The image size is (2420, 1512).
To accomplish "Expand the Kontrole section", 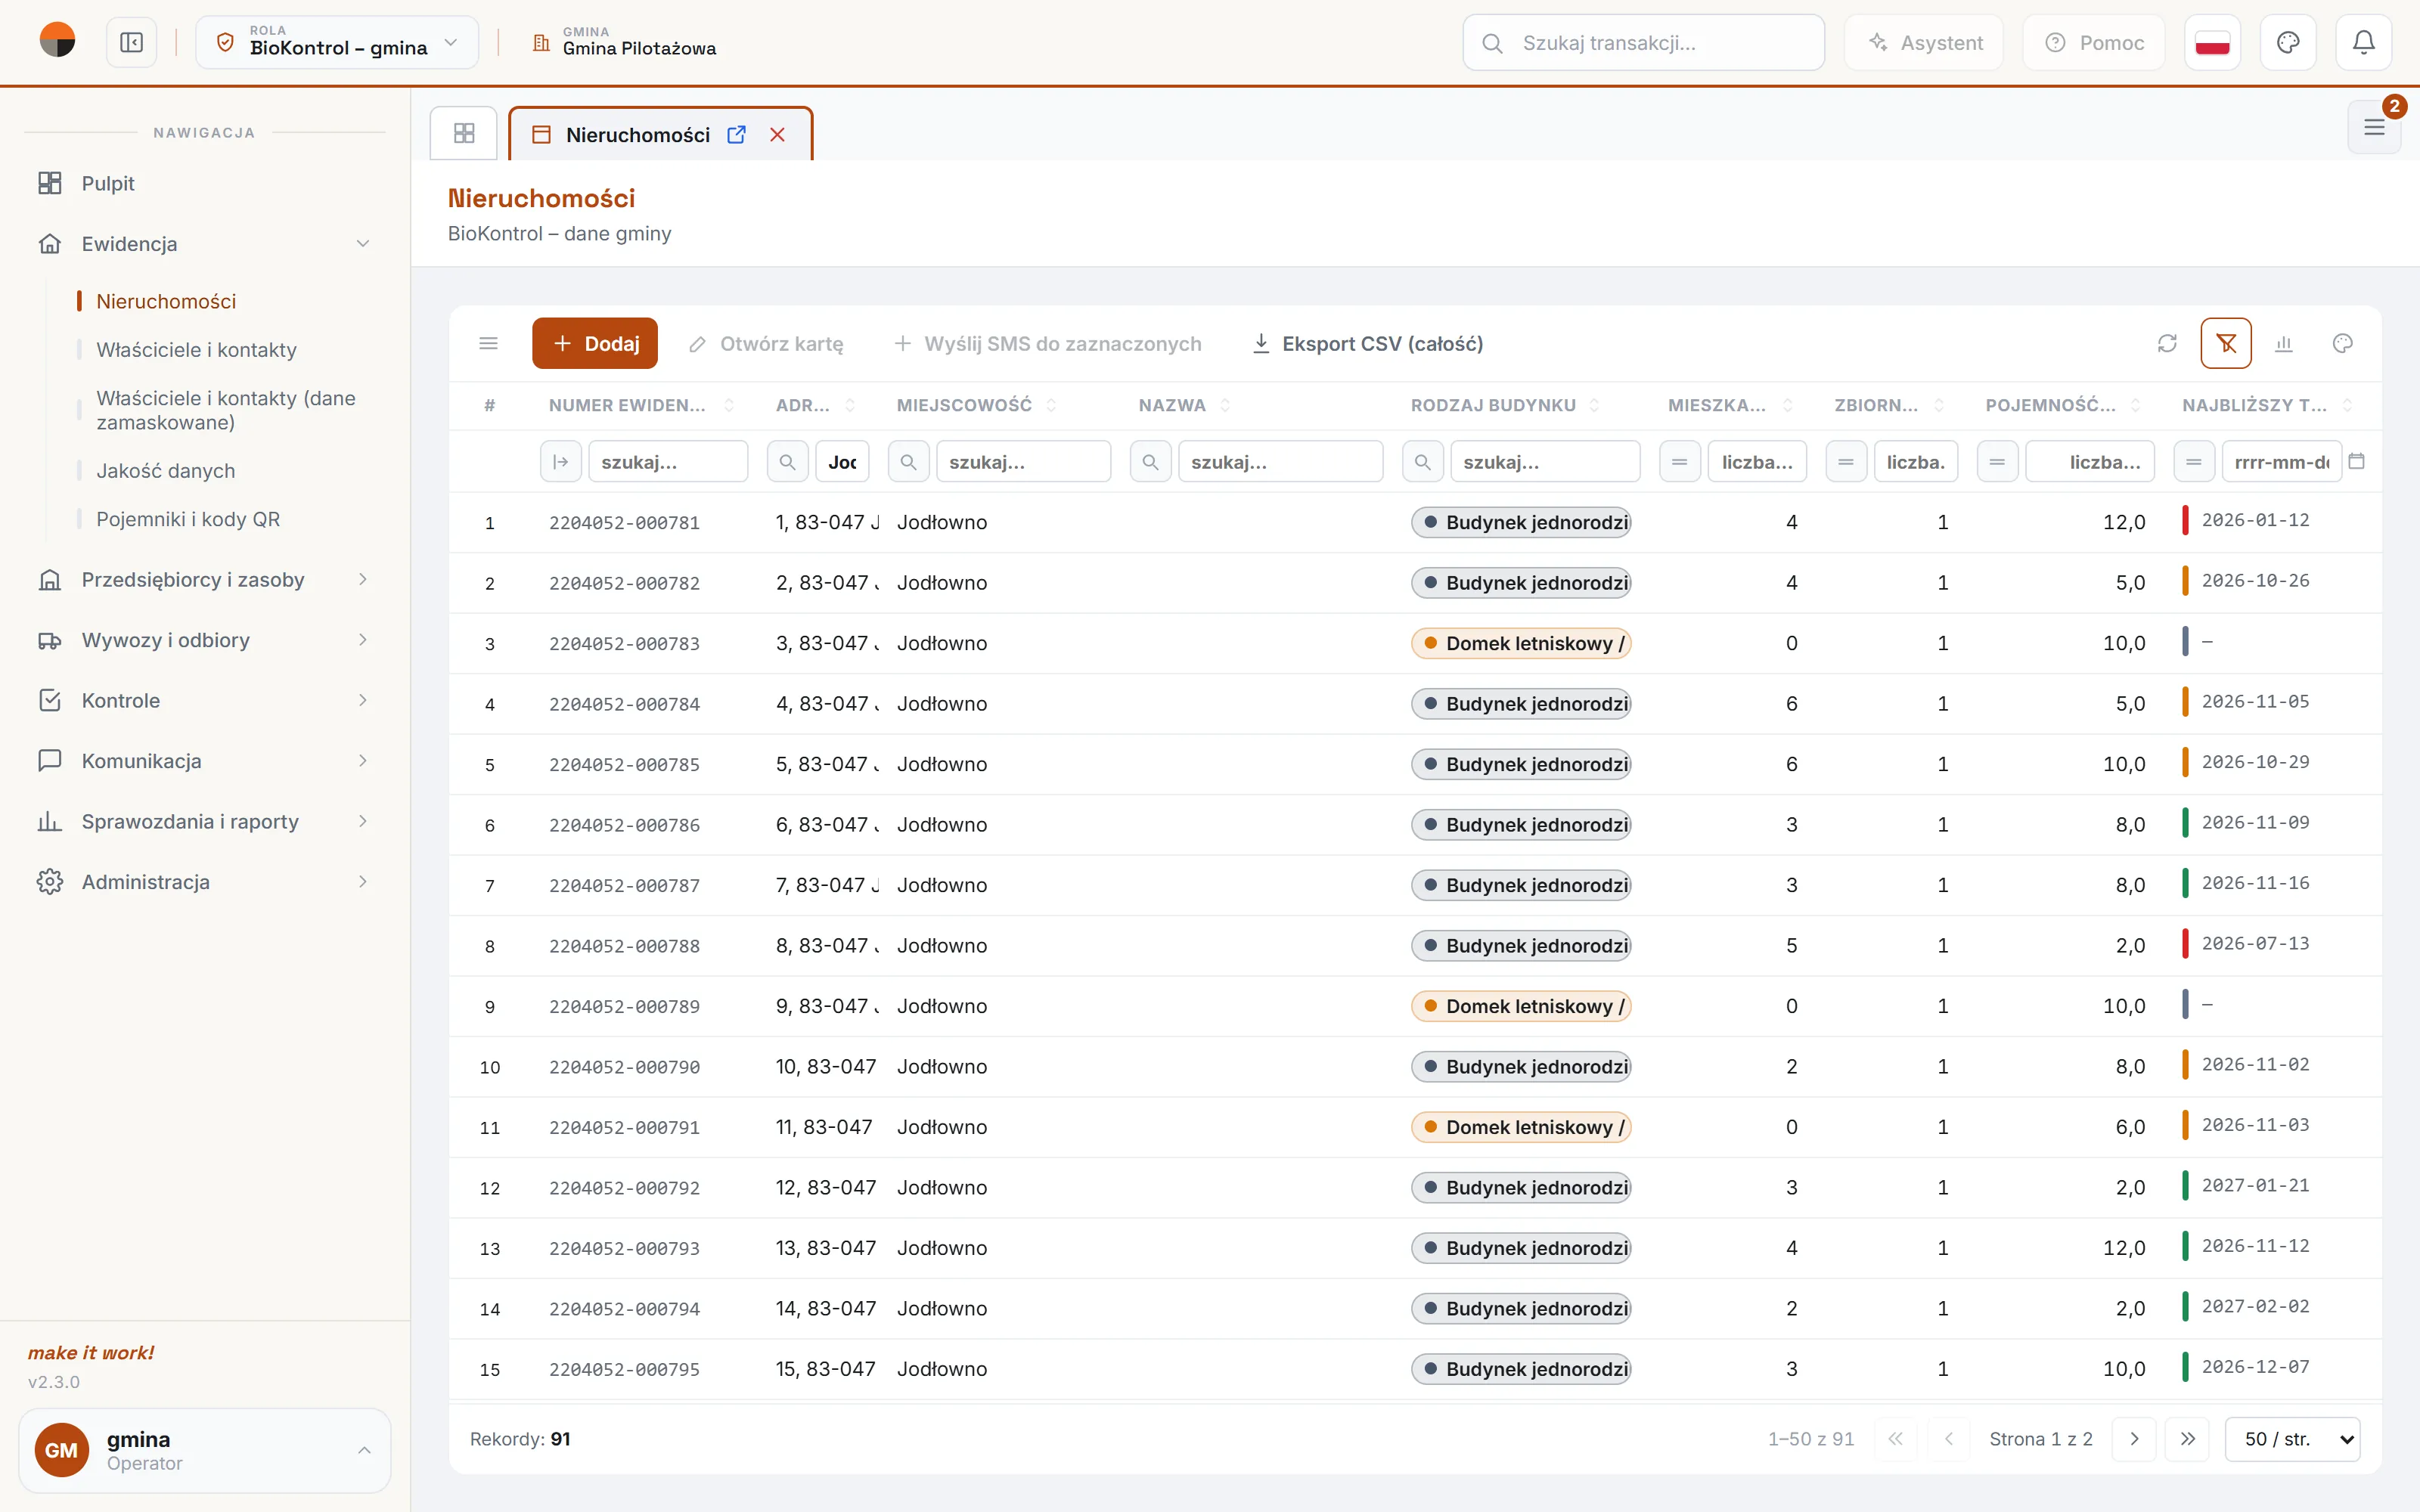I will tap(204, 701).
